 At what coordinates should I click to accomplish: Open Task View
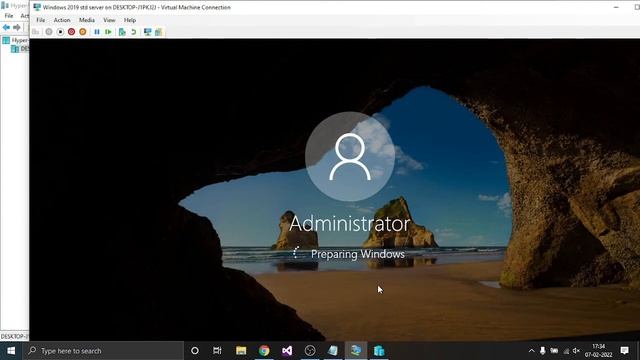click(x=217, y=351)
